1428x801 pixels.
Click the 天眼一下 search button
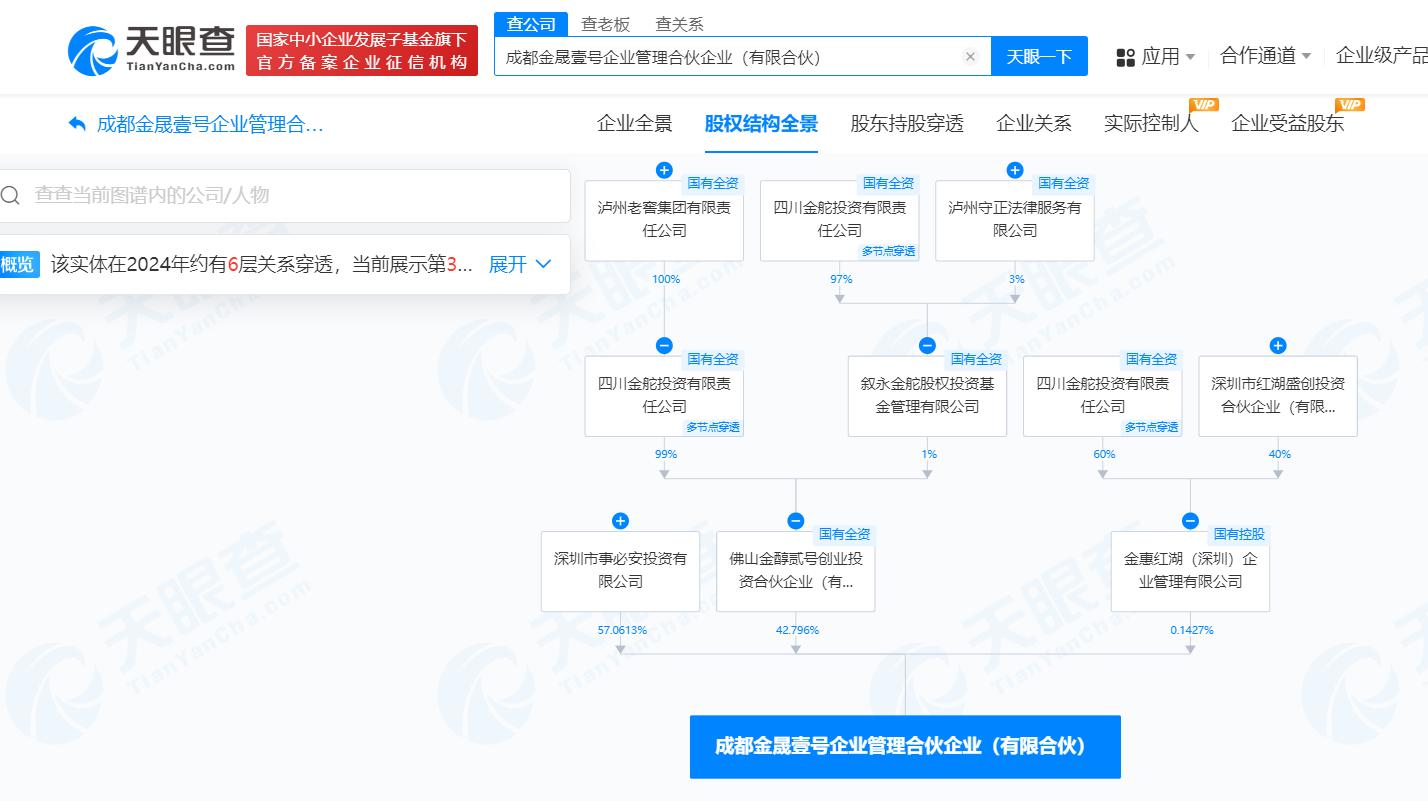tap(1039, 57)
